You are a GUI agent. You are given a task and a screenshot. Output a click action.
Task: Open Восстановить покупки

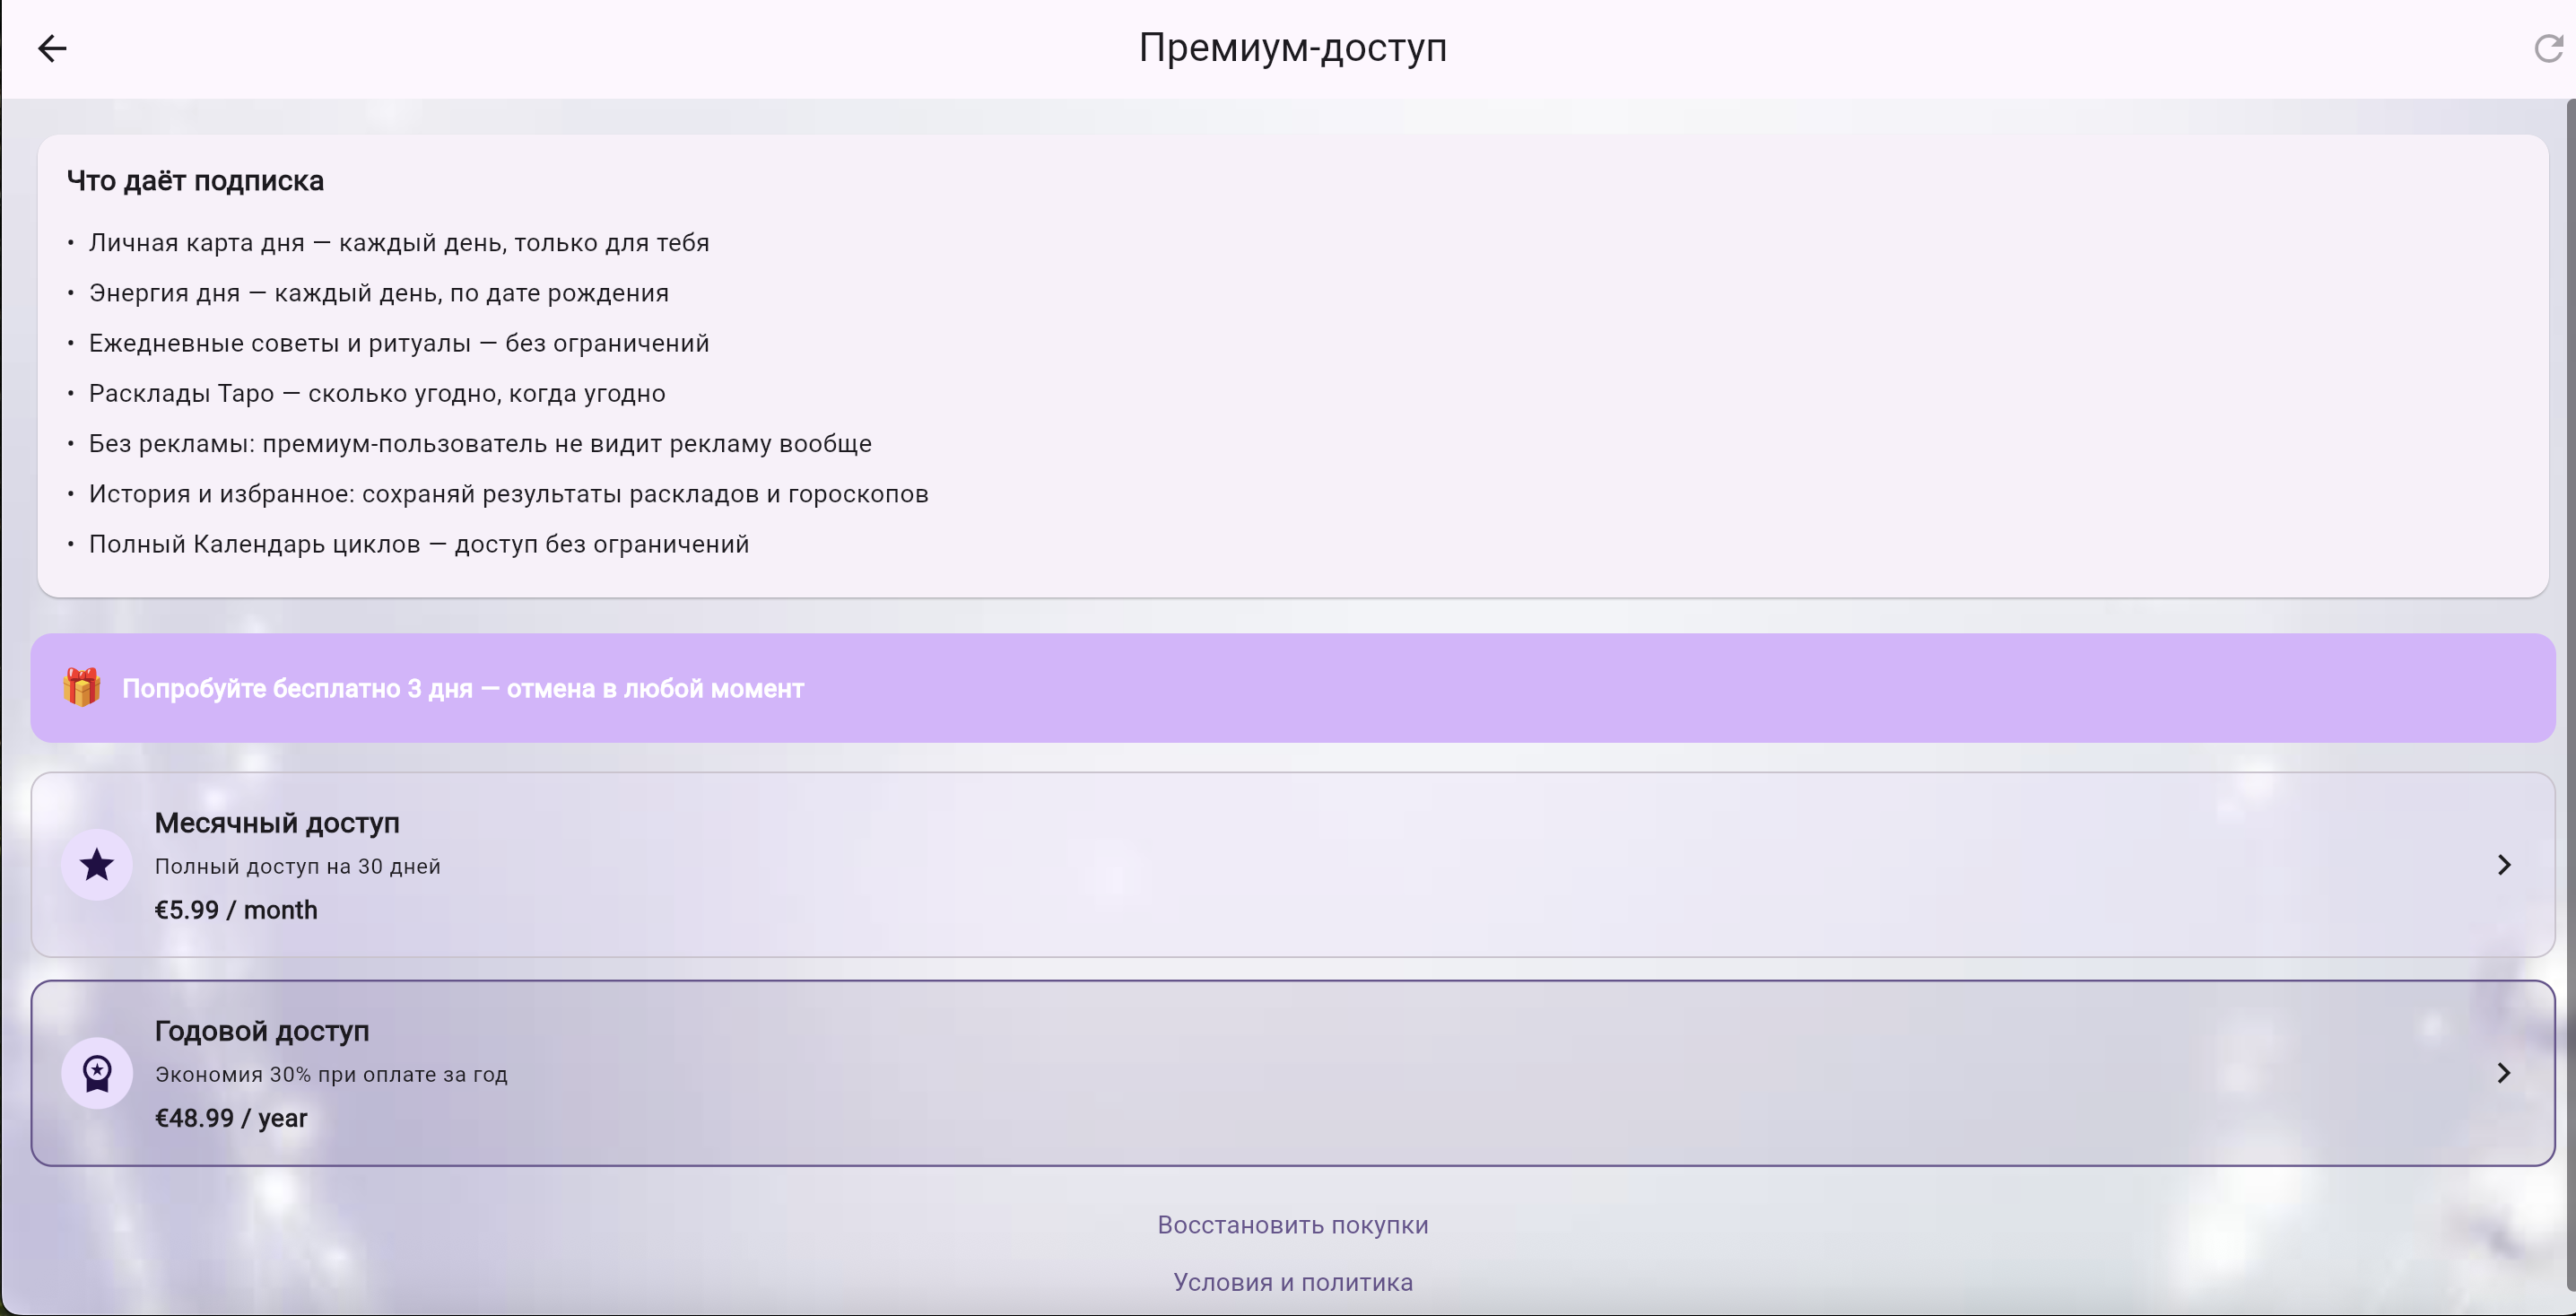(x=1292, y=1224)
